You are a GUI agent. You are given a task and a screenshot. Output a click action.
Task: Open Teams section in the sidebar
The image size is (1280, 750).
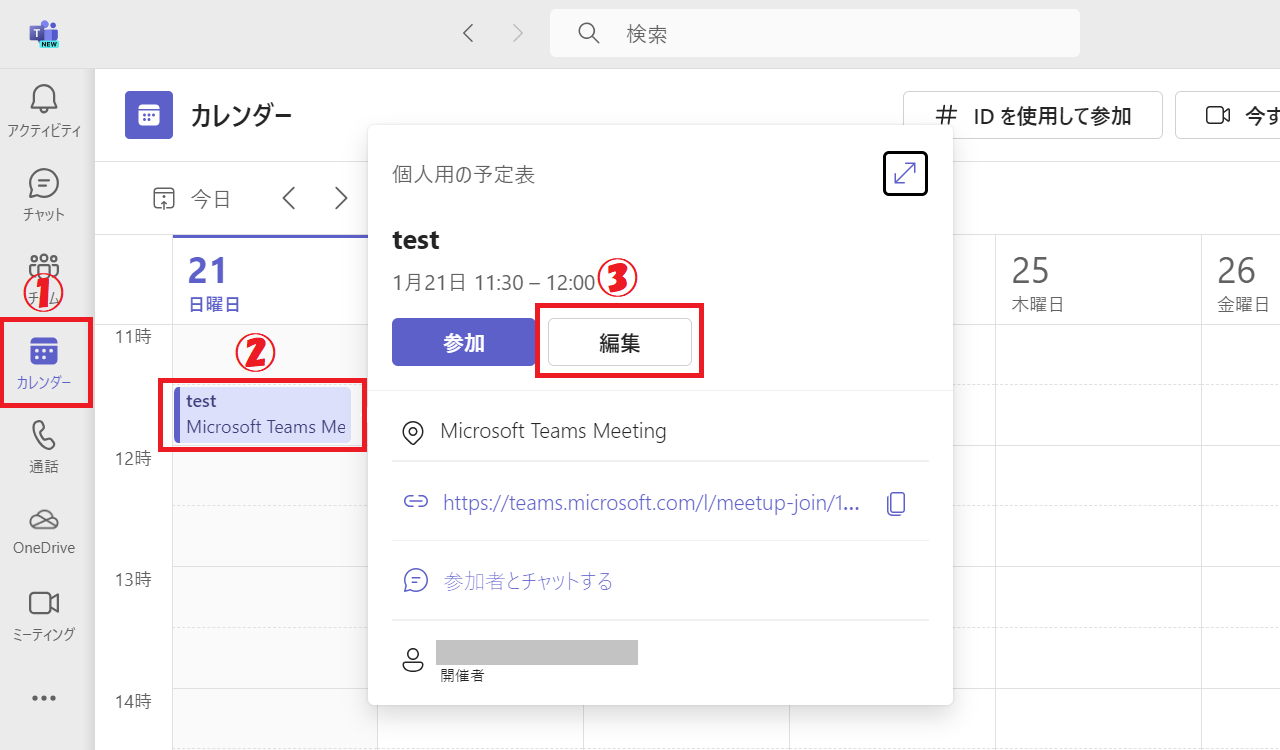(x=44, y=278)
